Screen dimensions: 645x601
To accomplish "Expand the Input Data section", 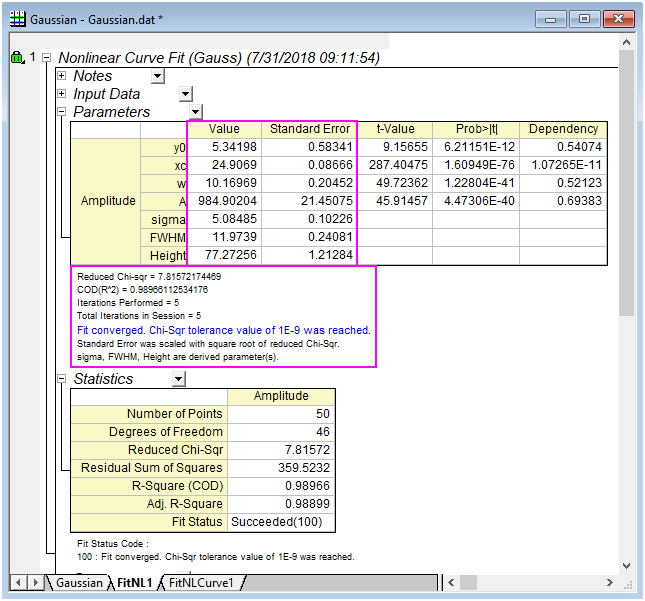I will pyautogui.click(x=62, y=94).
